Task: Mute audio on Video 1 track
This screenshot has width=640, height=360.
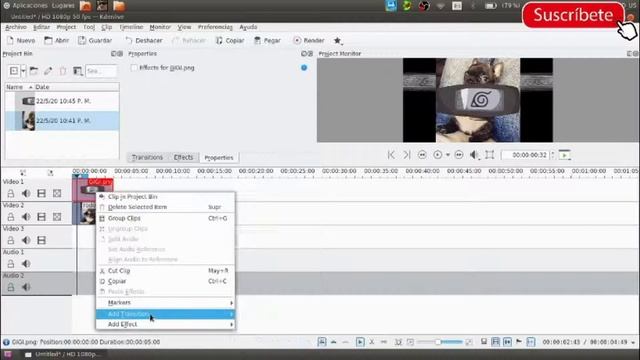Action: click(x=26, y=193)
